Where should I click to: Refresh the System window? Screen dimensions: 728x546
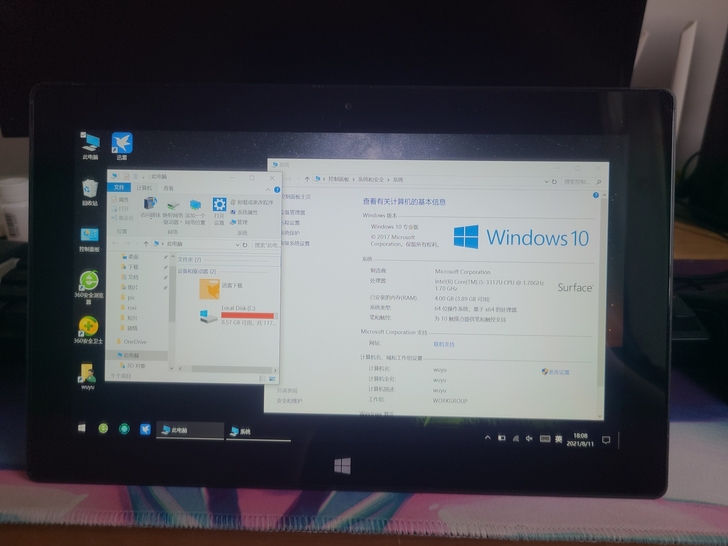(x=554, y=182)
